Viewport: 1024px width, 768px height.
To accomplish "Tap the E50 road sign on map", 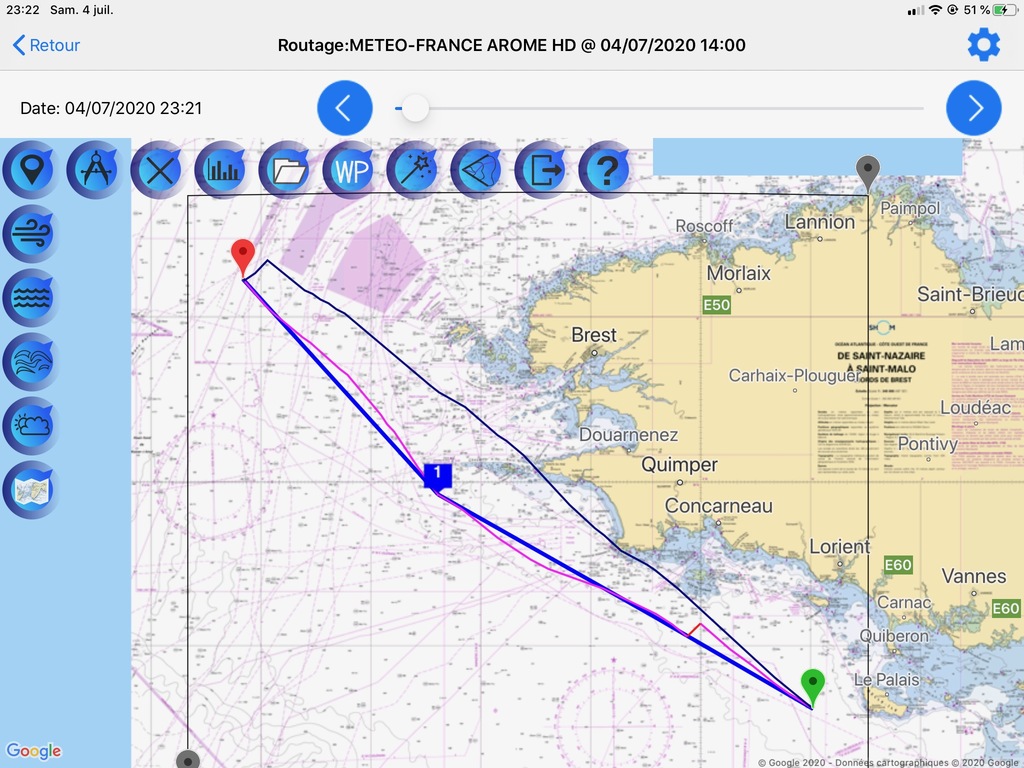I will click(x=716, y=305).
